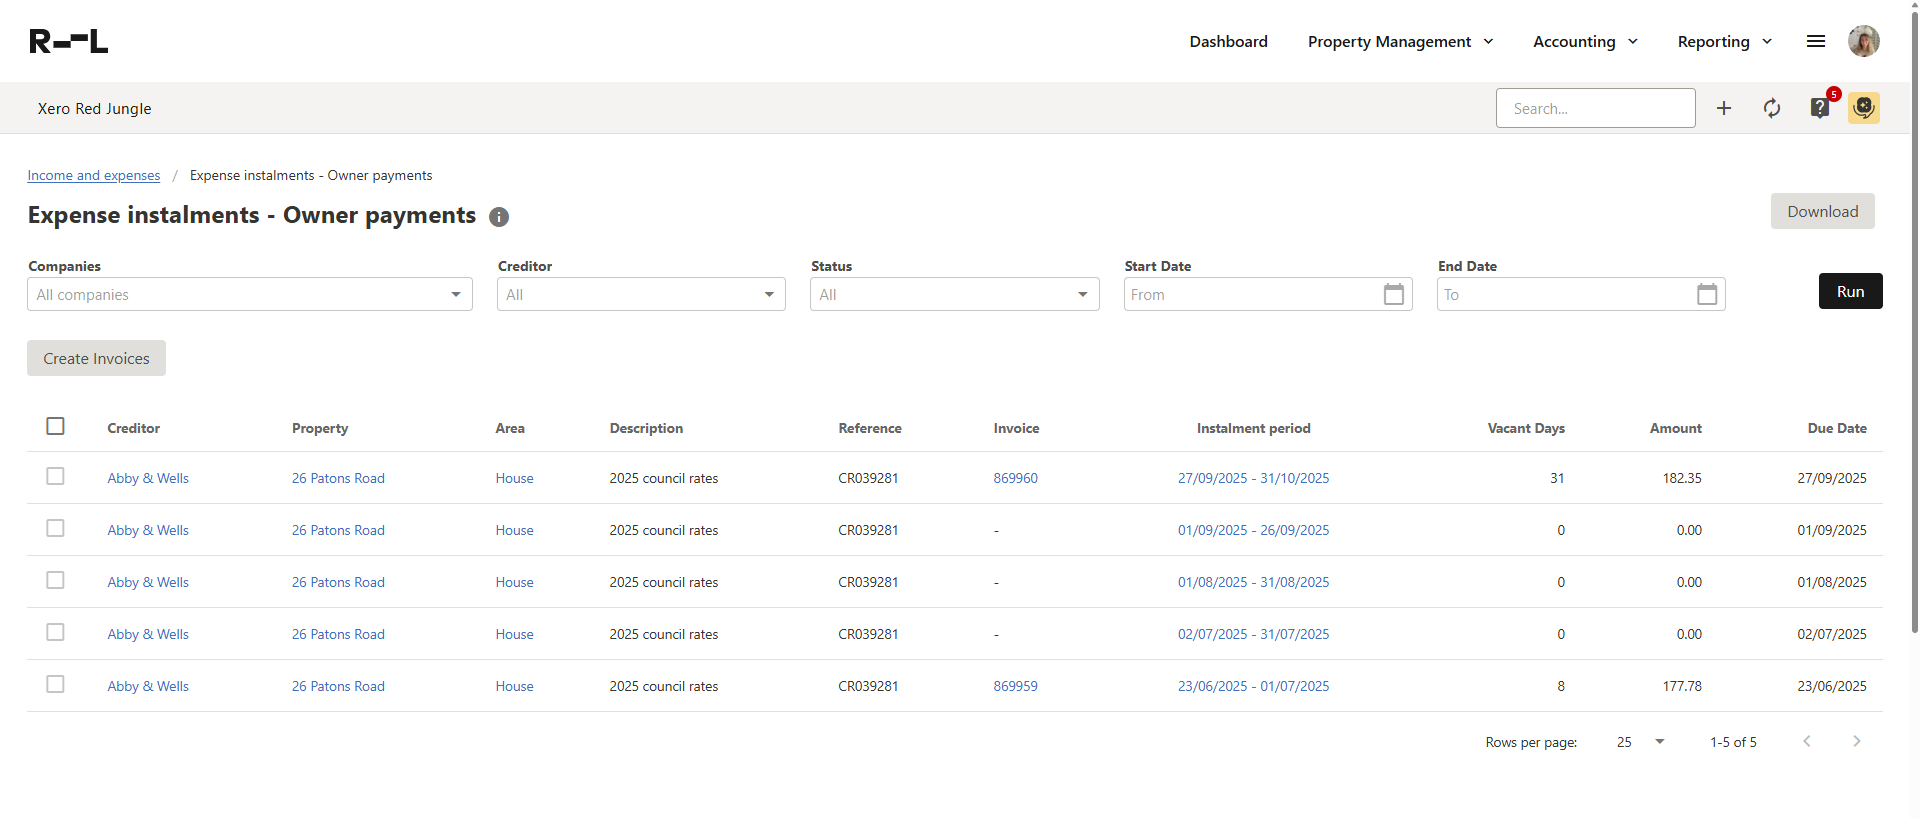Viewport: 1920px width, 818px height.
Task: Click the plus icon to add new
Action: tap(1723, 108)
